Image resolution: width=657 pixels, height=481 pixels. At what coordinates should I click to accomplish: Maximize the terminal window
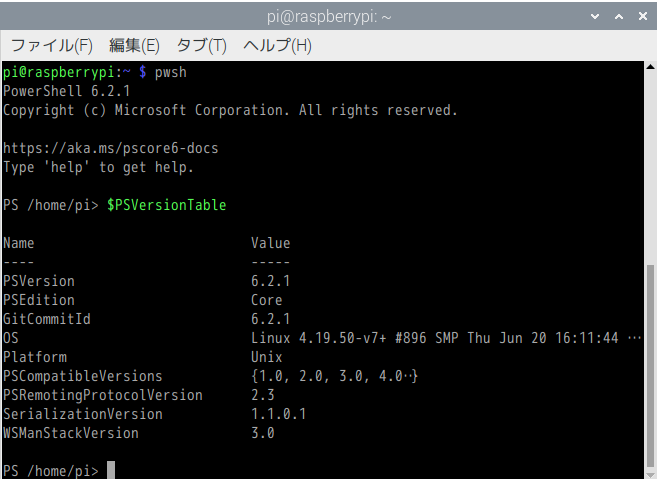[x=618, y=16]
